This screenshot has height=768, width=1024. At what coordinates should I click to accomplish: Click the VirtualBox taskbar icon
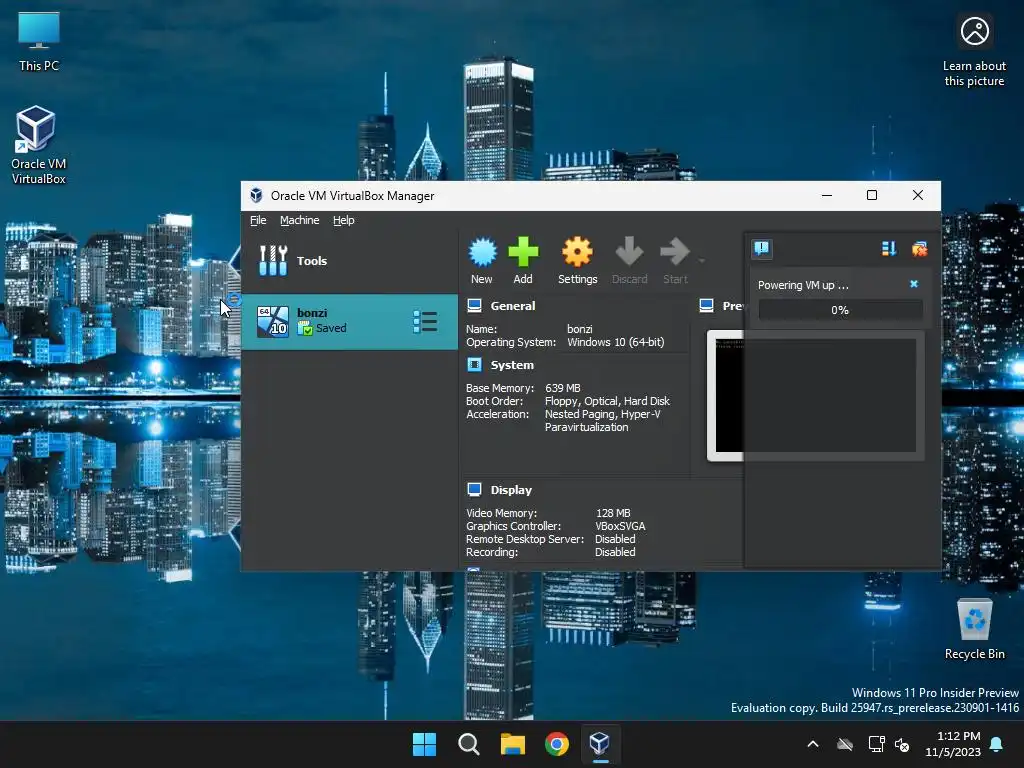[600, 744]
